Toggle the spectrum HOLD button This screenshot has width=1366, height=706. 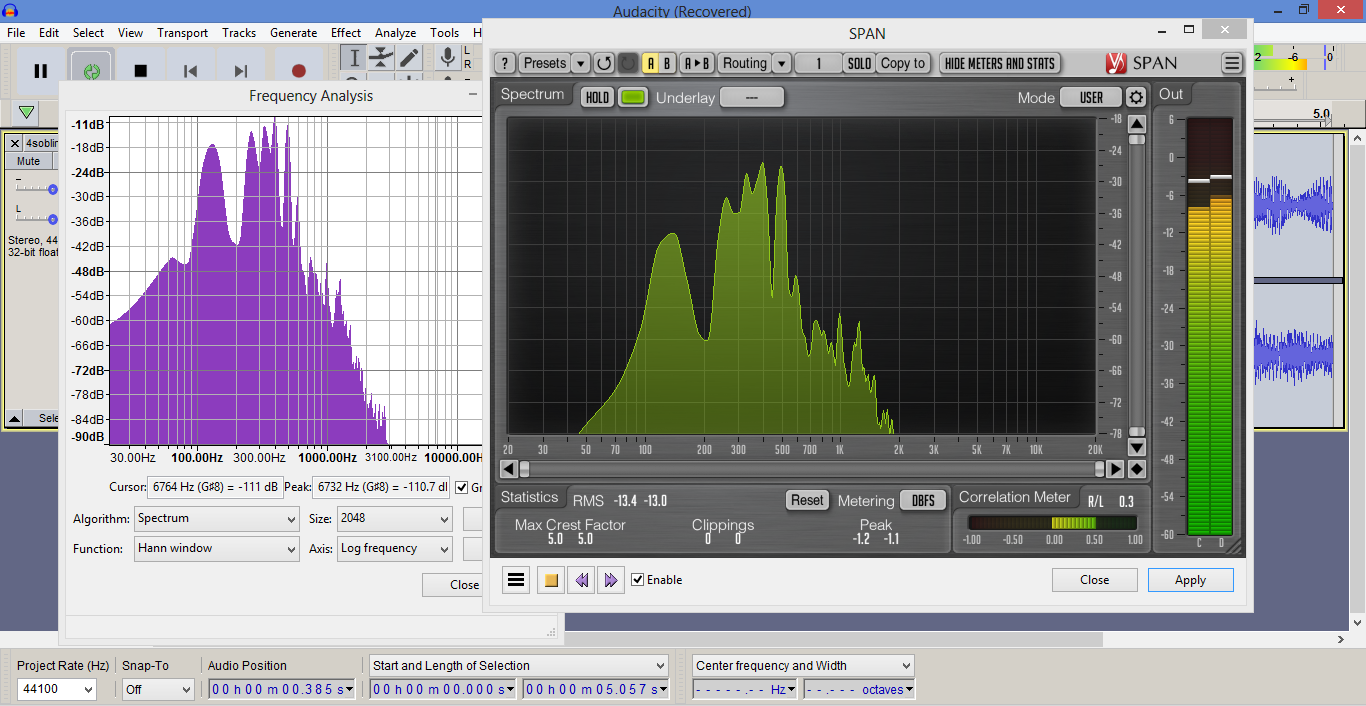tap(597, 97)
